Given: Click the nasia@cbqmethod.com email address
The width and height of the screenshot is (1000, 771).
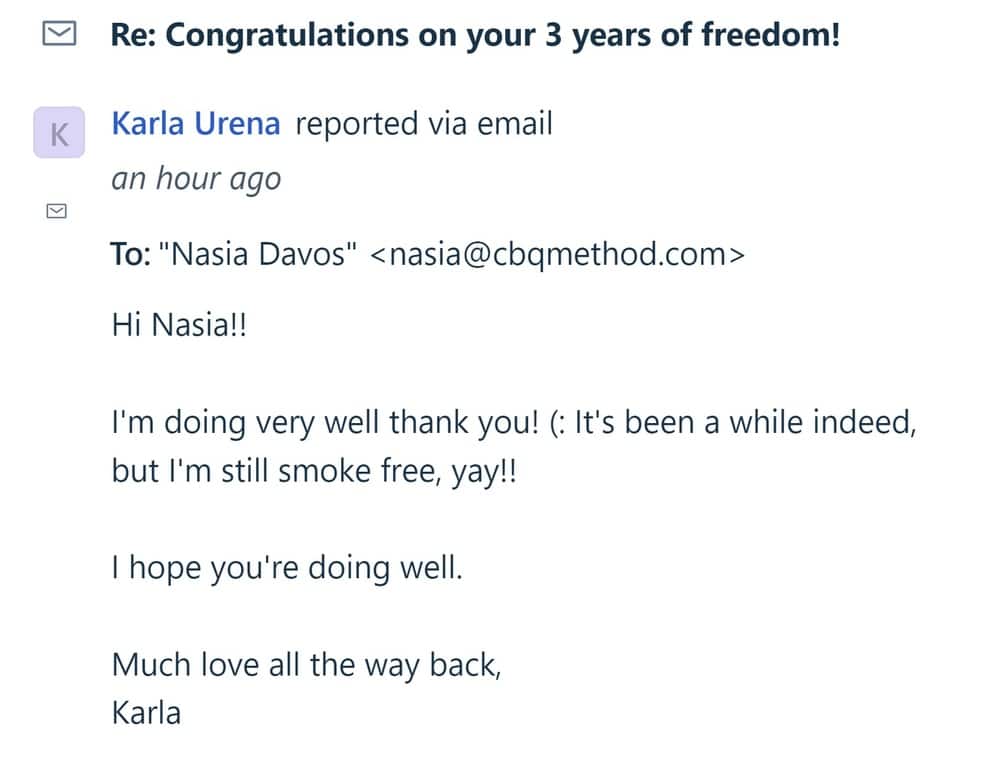Looking at the screenshot, I should pyautogui.click(x=557, y=253).
